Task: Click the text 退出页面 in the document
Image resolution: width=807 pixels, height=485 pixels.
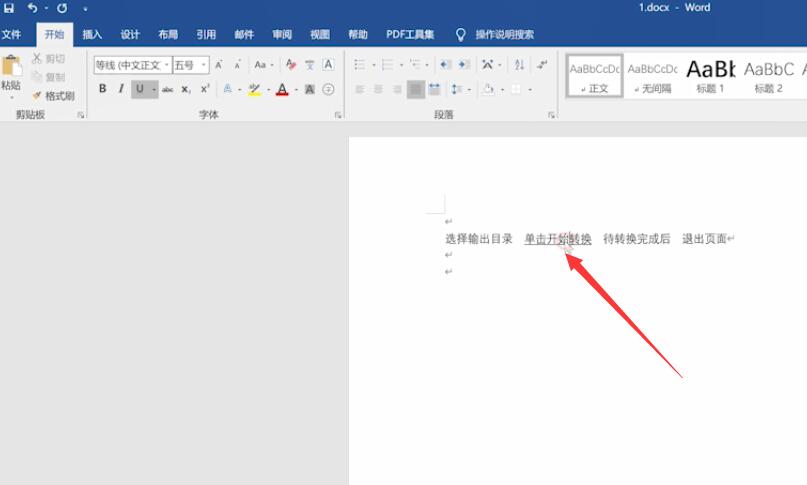Action: [x=704, y=238]
